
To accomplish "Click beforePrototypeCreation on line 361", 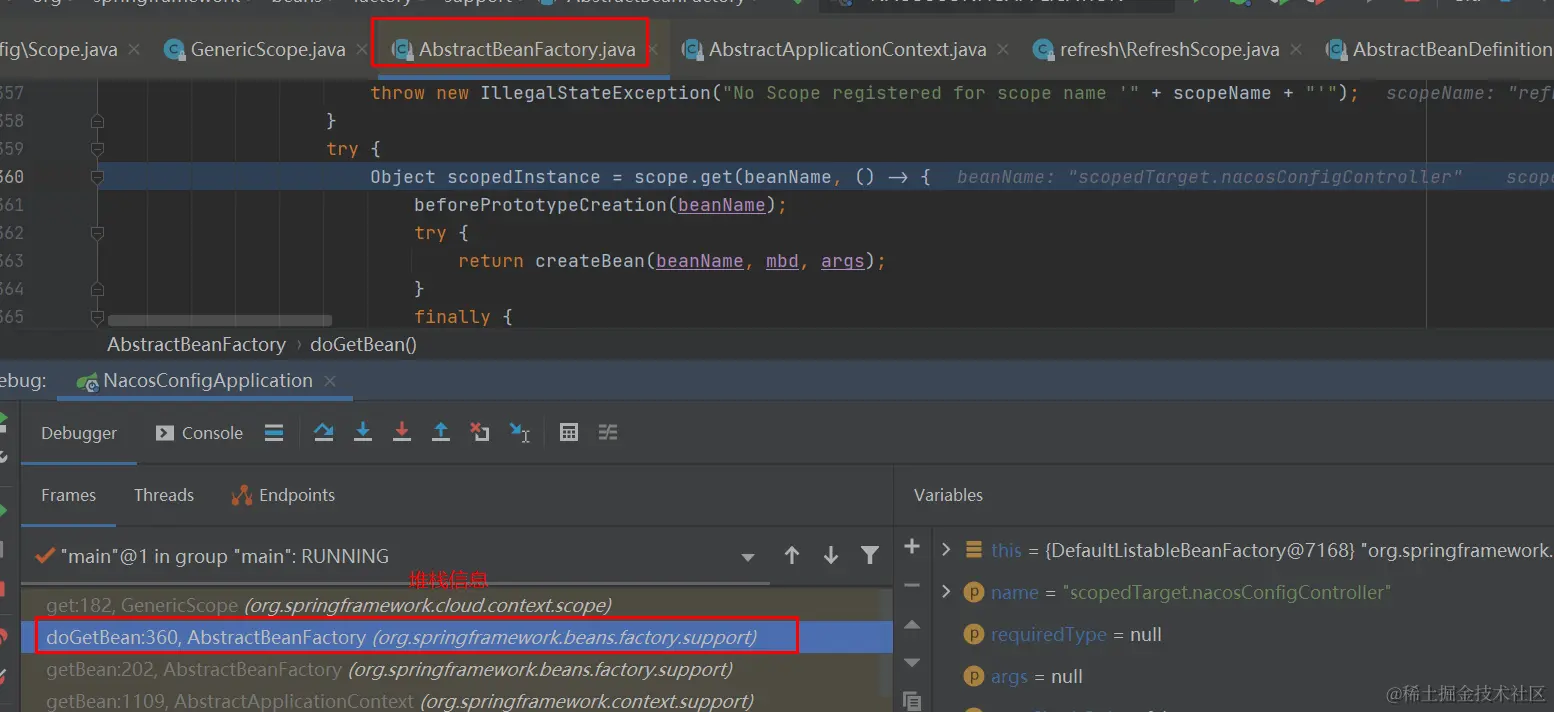I will pyautogui.click(x=540, y=205).
